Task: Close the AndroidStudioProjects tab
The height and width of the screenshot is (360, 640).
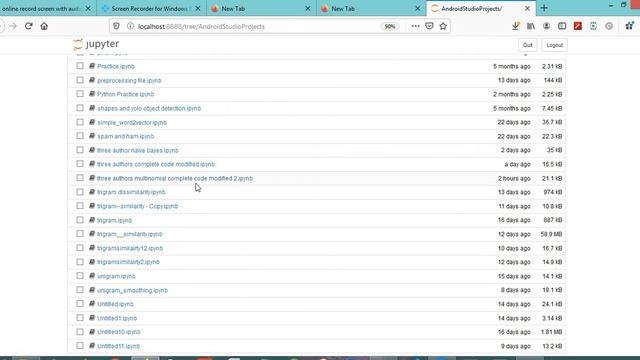Action: click(527, 8)
